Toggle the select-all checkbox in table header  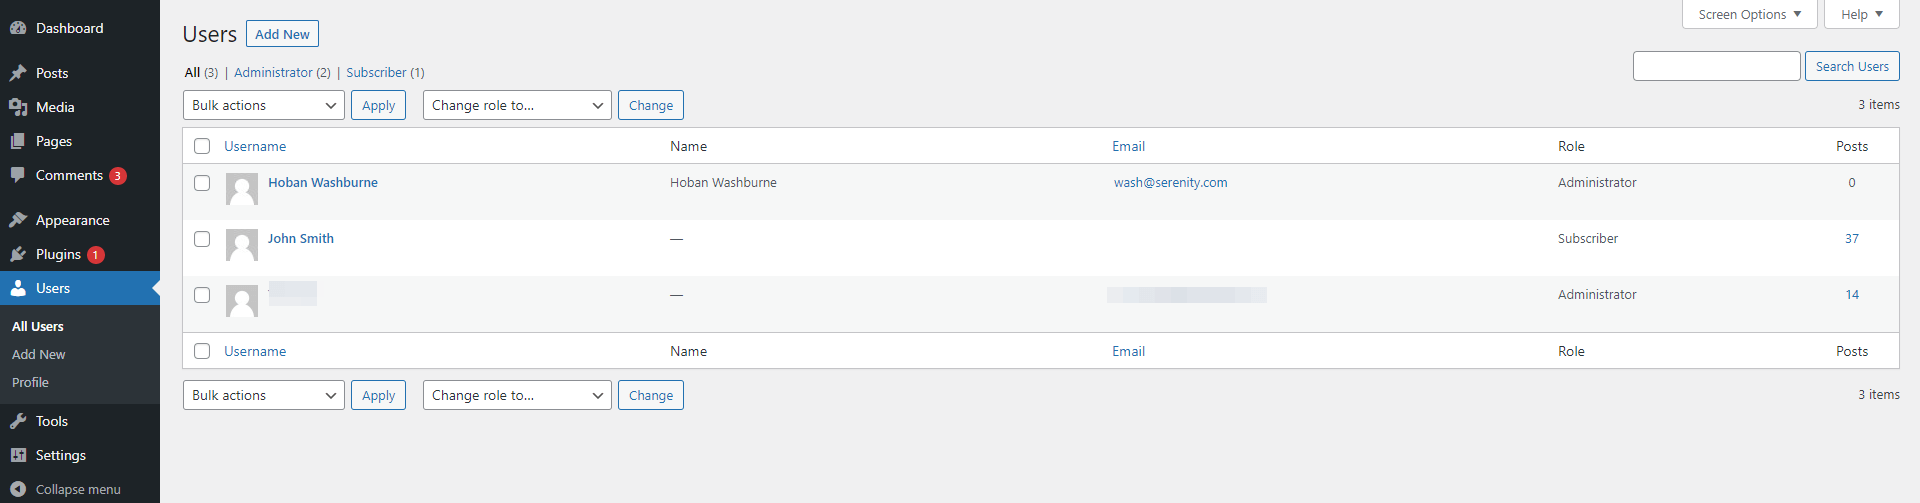point(202,146)
